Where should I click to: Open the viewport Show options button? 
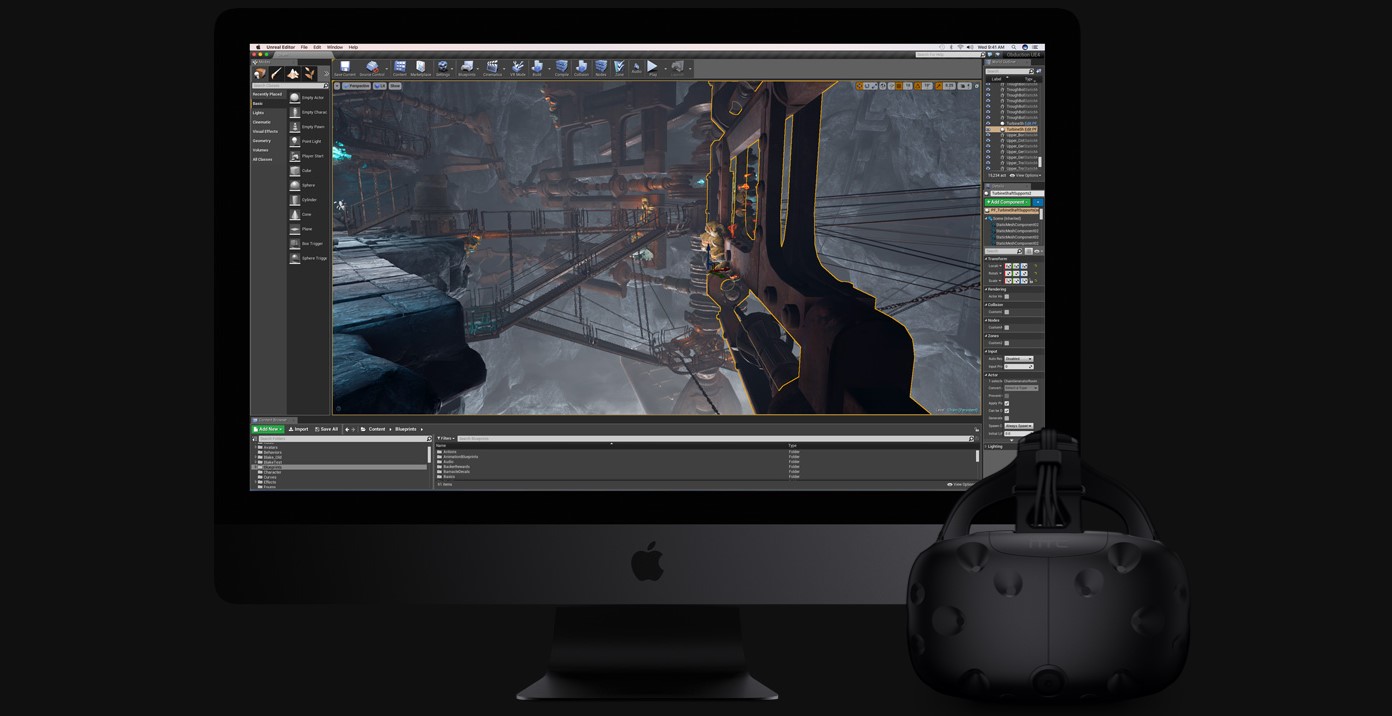point(395,86)
